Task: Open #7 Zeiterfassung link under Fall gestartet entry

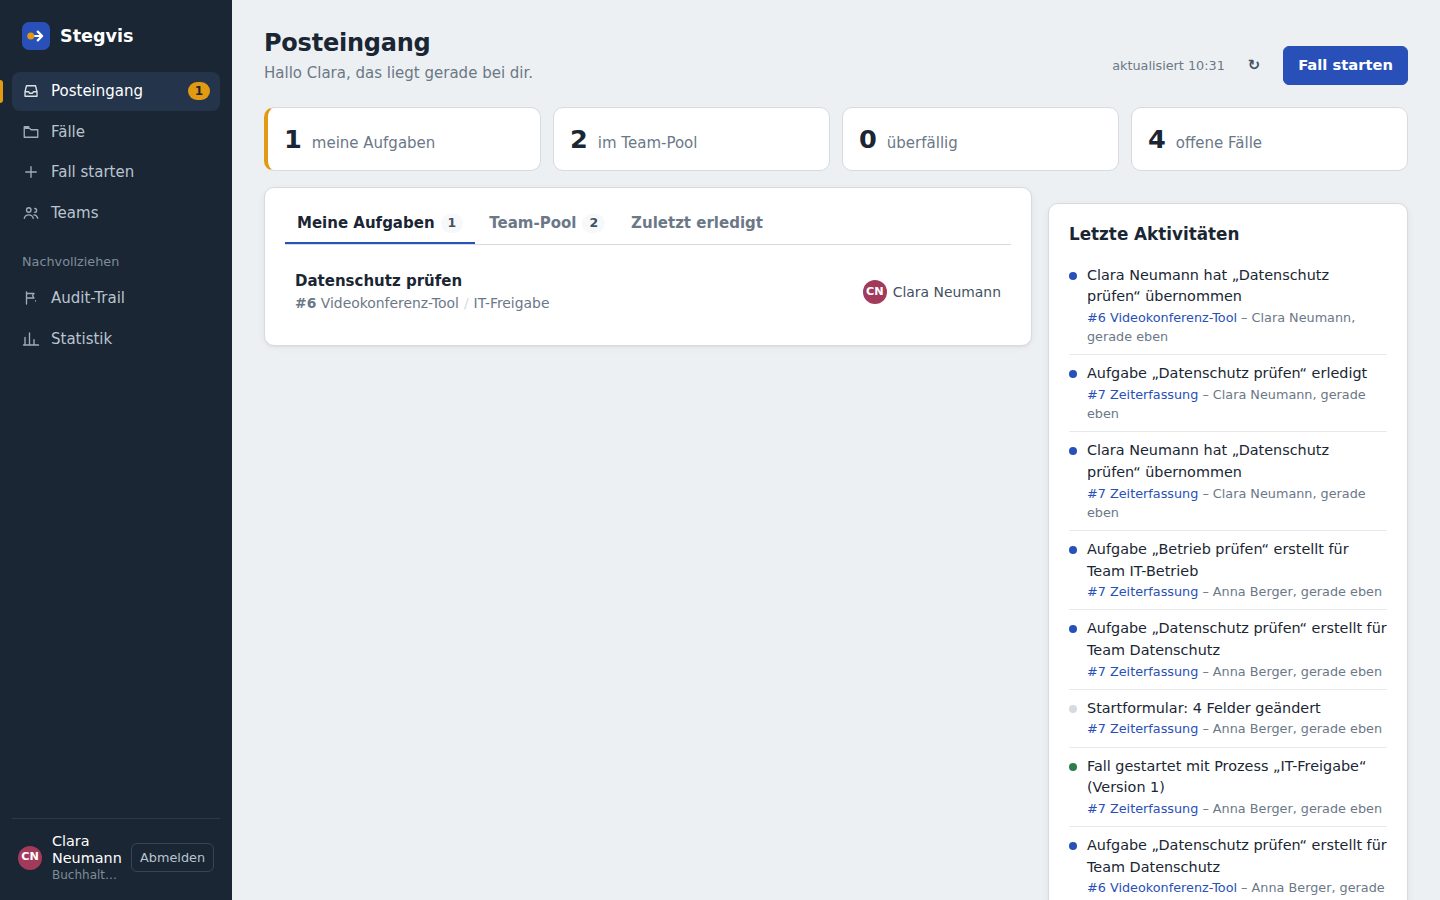Action: (1142, 809)
